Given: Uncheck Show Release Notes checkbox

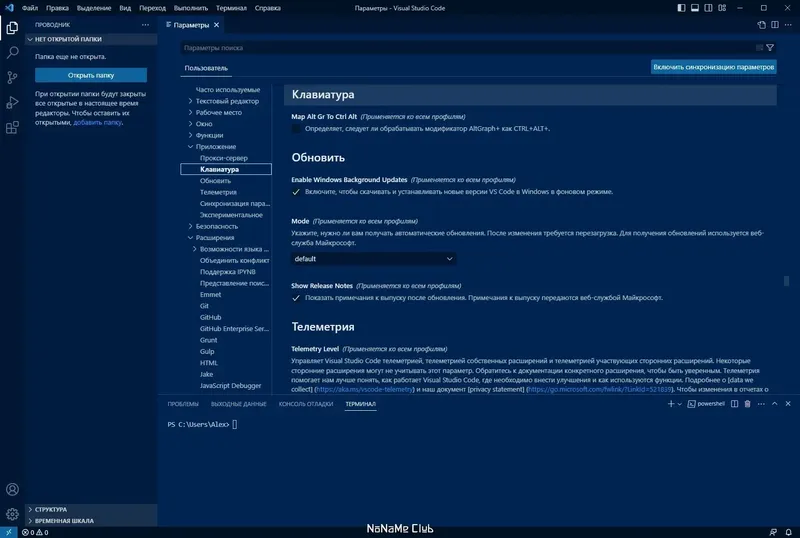Looking at the screenshot, I should [x=296, y=298].
